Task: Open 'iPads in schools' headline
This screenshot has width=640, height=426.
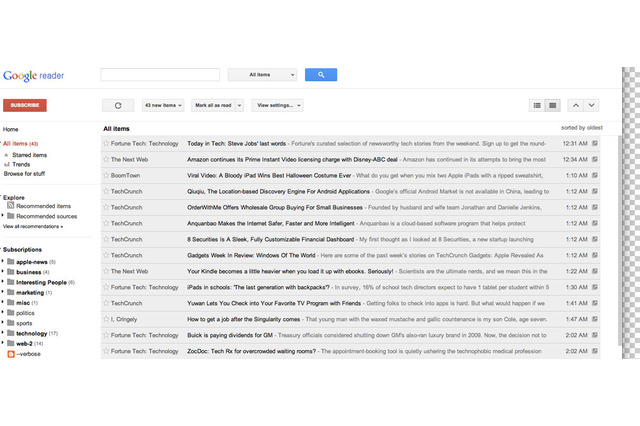Action: pos(258,287)
